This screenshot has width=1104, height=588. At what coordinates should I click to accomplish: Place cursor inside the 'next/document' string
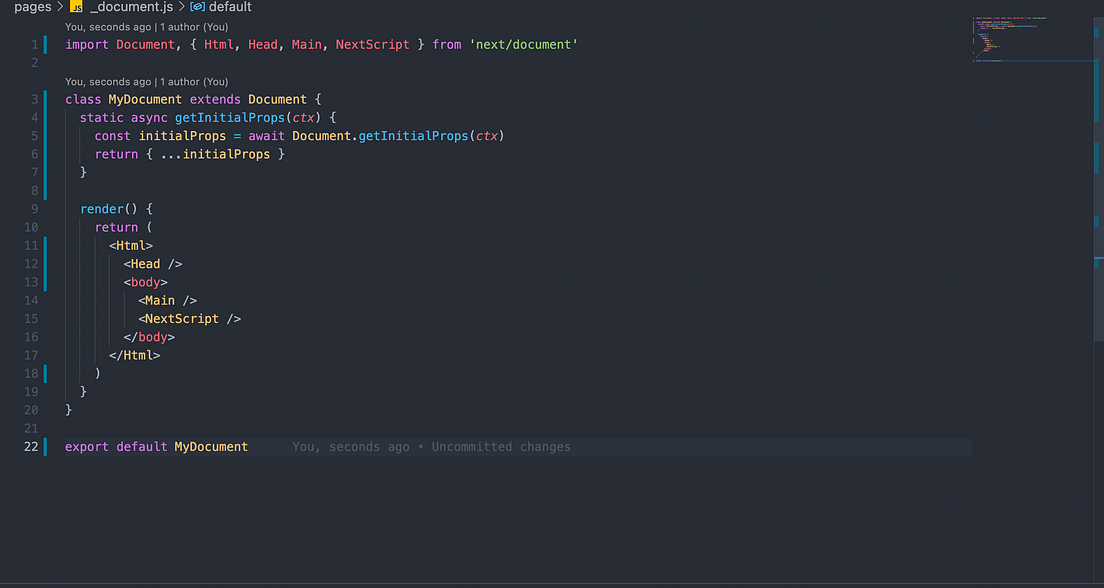coord(523,44)
